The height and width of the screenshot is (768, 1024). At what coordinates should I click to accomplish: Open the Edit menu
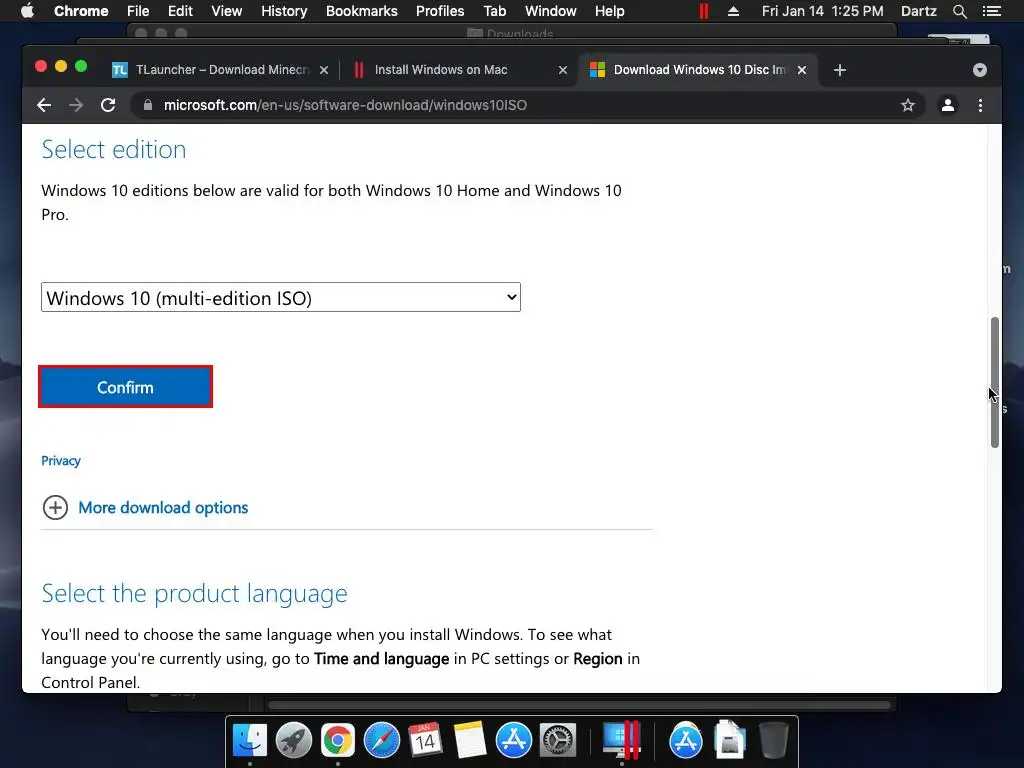tap(180, 11)
